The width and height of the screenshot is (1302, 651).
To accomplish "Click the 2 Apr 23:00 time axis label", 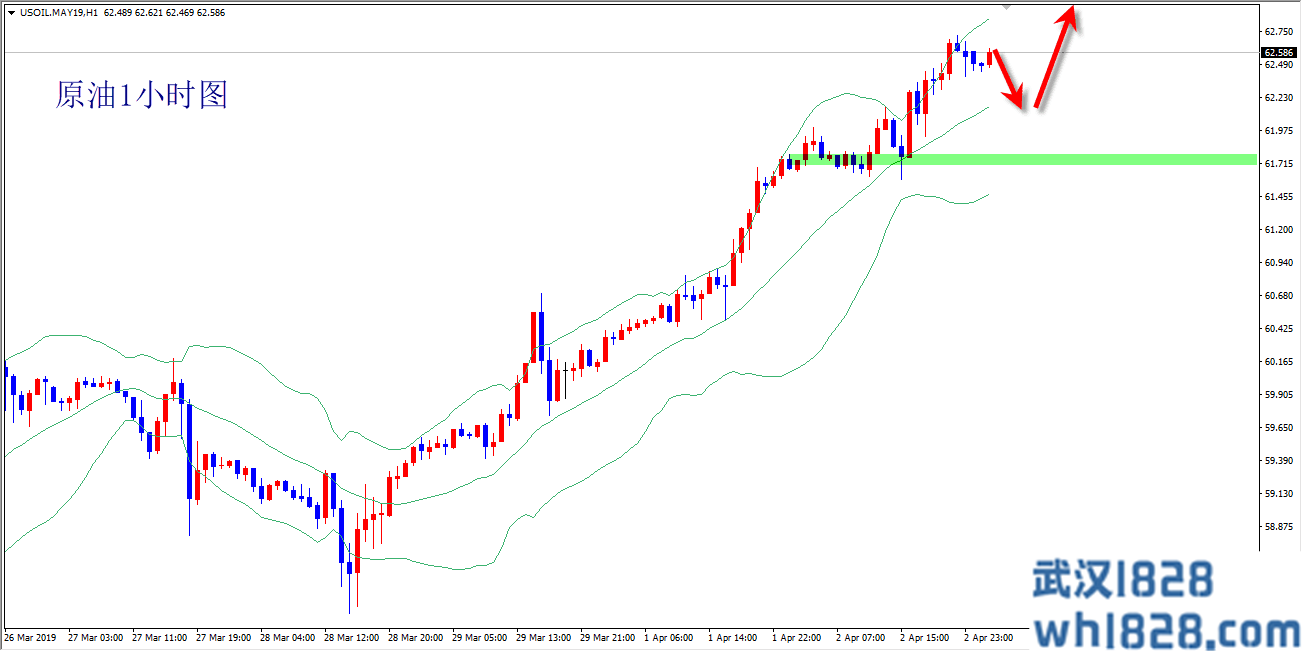I will 988,637.
